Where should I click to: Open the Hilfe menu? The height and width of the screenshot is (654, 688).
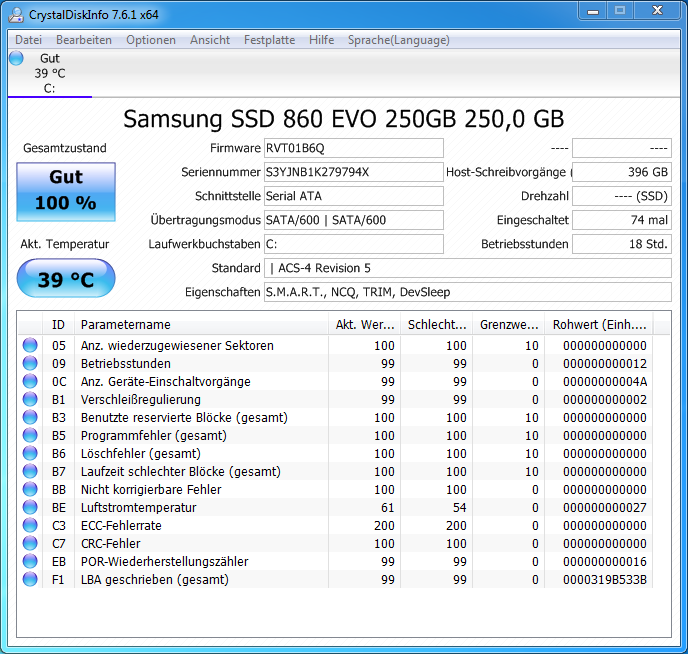click(x=321, y=40)
